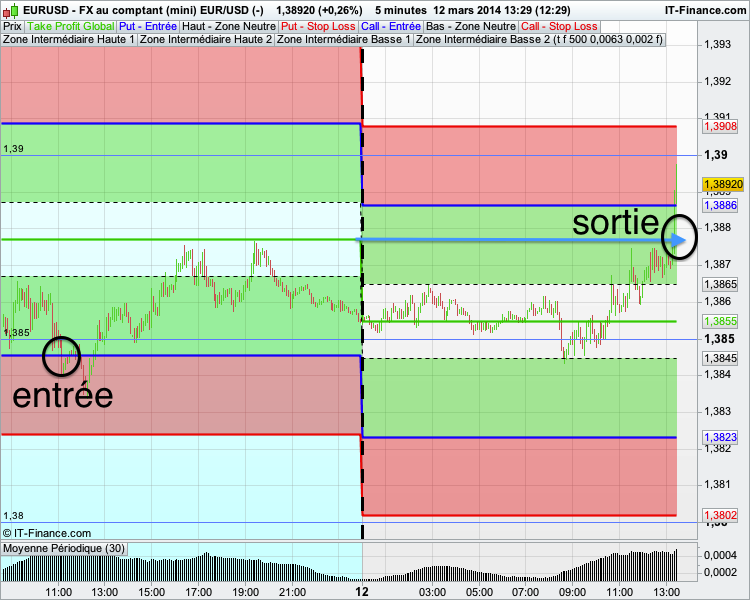Image resolution: width=750 pixels, height=600 pixels.
Task: Open Zone Intermédiaire Haute 1 label
Action: tap(69, 39)
